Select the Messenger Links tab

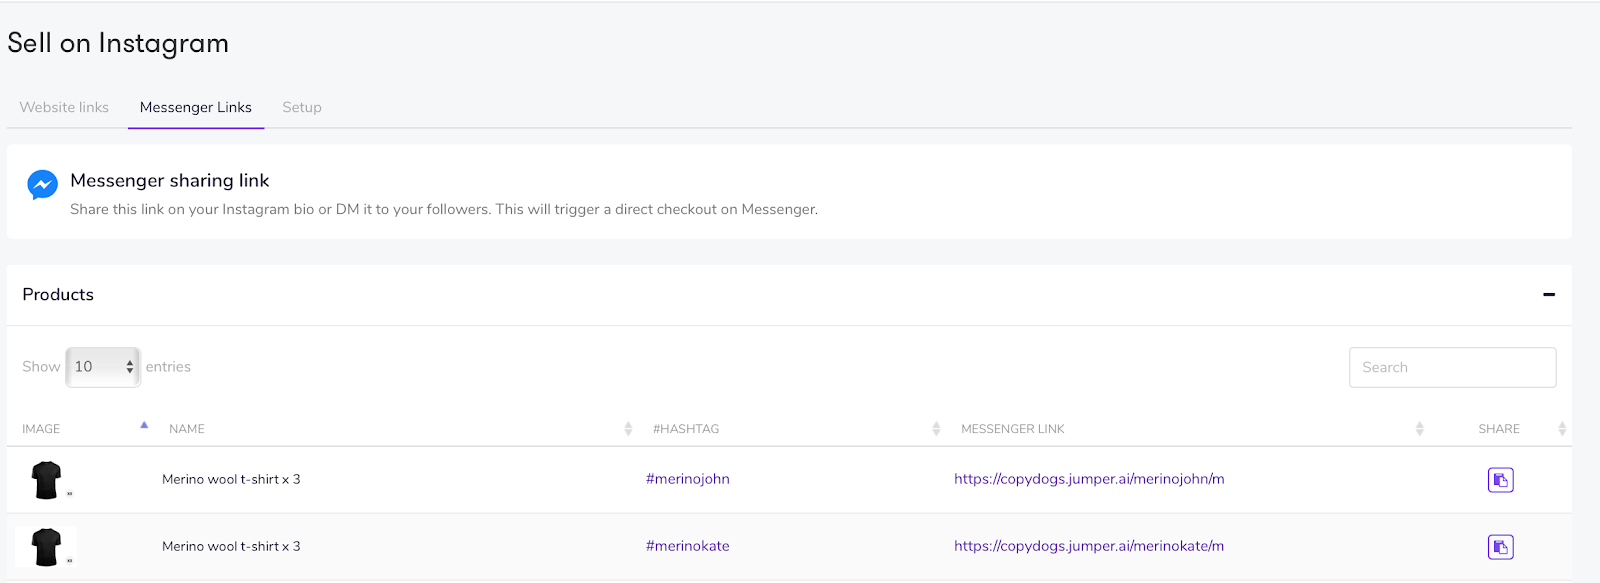point(196,107)
